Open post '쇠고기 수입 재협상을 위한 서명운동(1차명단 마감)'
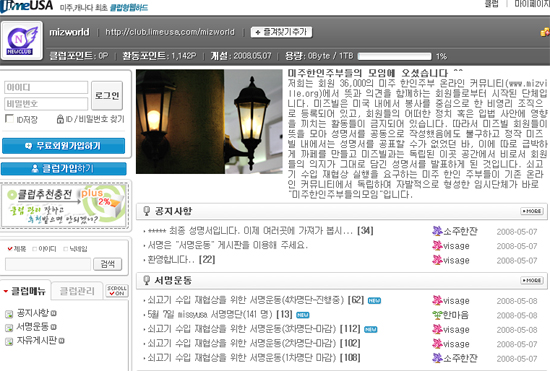This screenshot has width=550, height=371. pos(242,358)
